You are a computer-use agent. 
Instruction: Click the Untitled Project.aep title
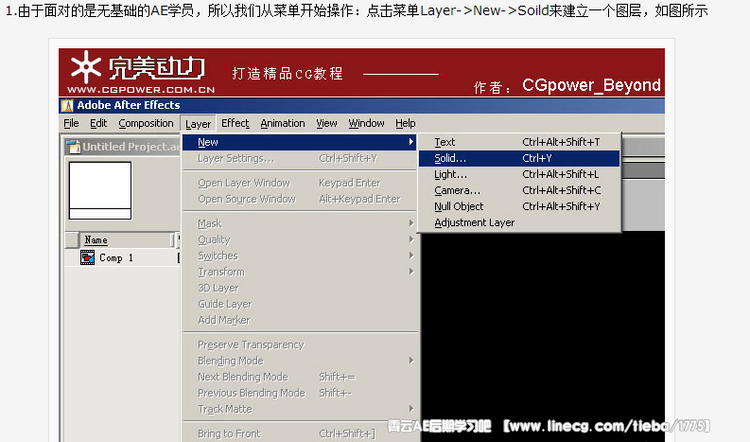(131, 147)
